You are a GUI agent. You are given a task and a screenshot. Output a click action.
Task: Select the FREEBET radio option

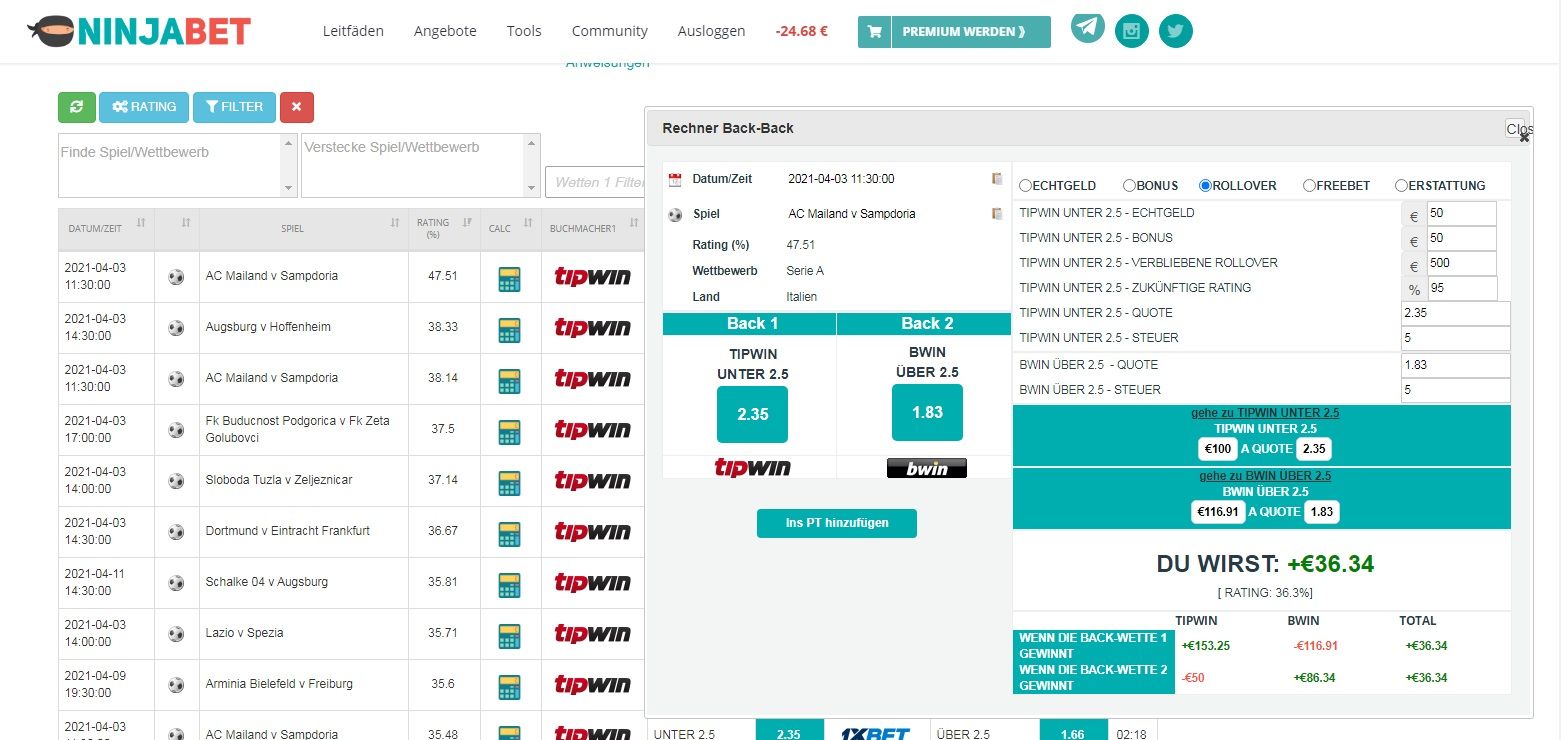1309,186
